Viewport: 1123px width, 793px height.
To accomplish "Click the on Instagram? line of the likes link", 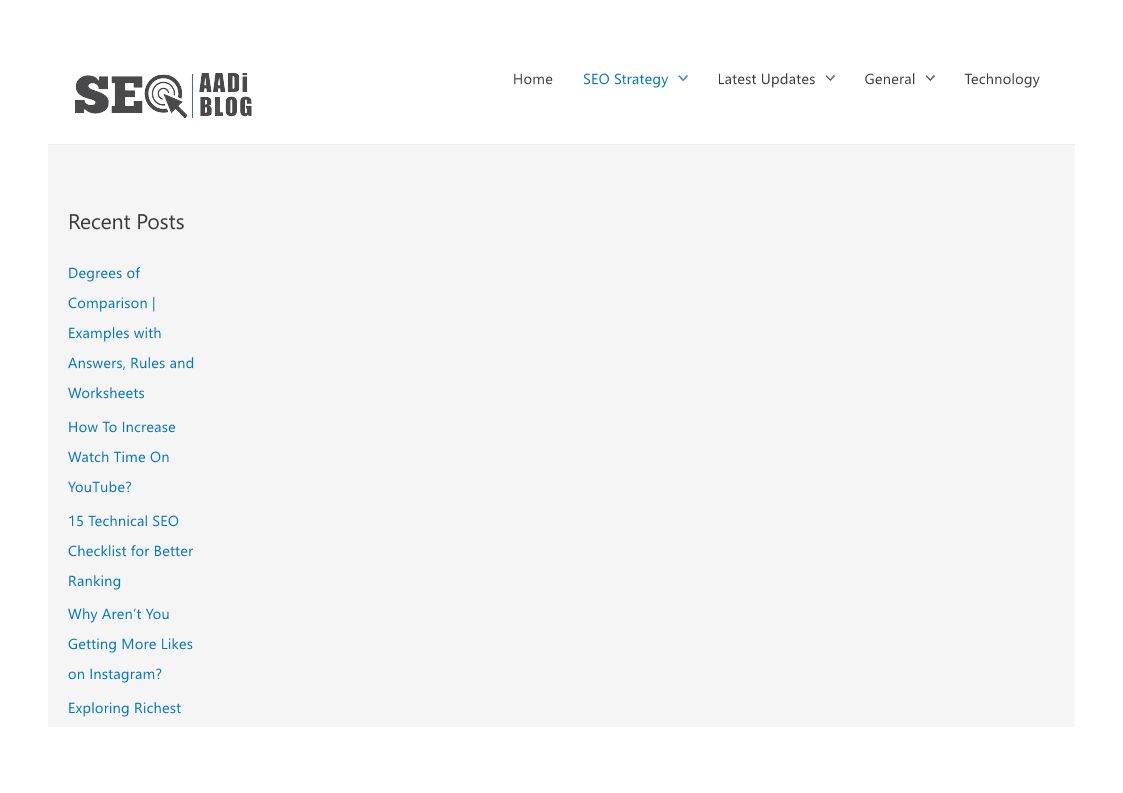I will (115, 674).
